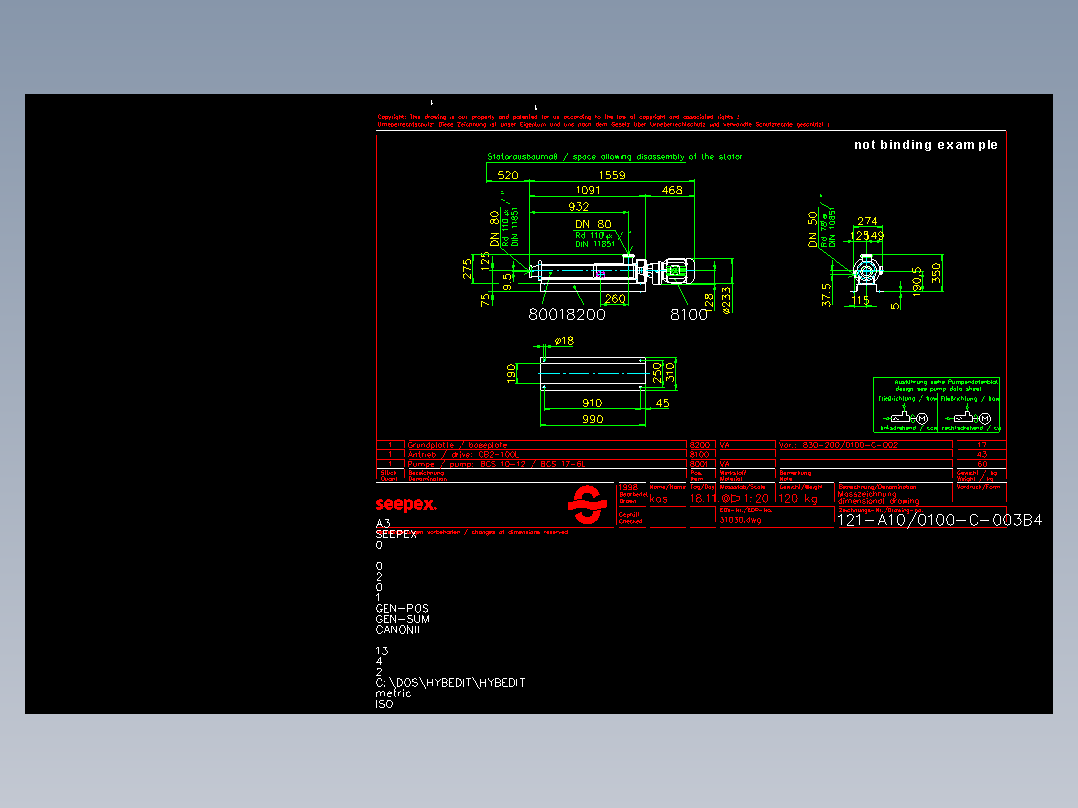The width and height of the screenshot is (1078, 808).
Task: Click the motor 'M' circle in the ccw diagram
Action: (922, 418)
